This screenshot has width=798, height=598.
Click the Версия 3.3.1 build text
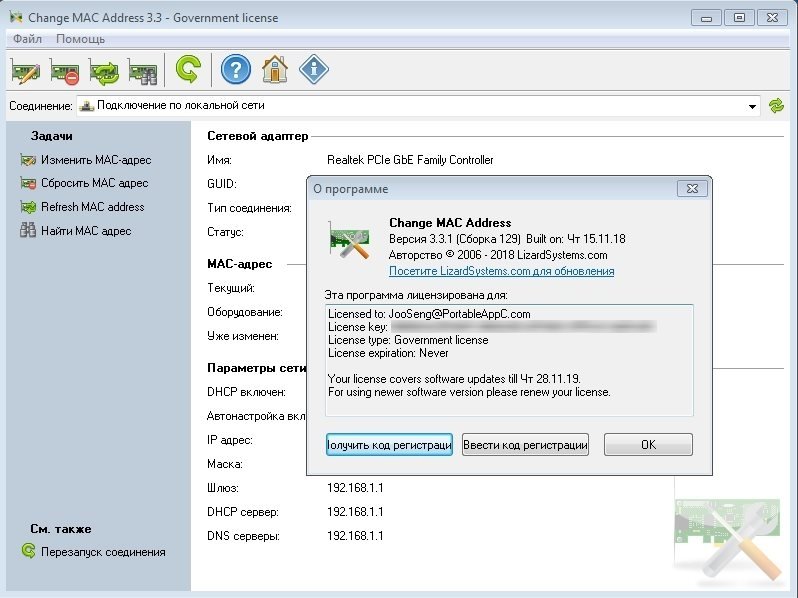pos(507,239)
